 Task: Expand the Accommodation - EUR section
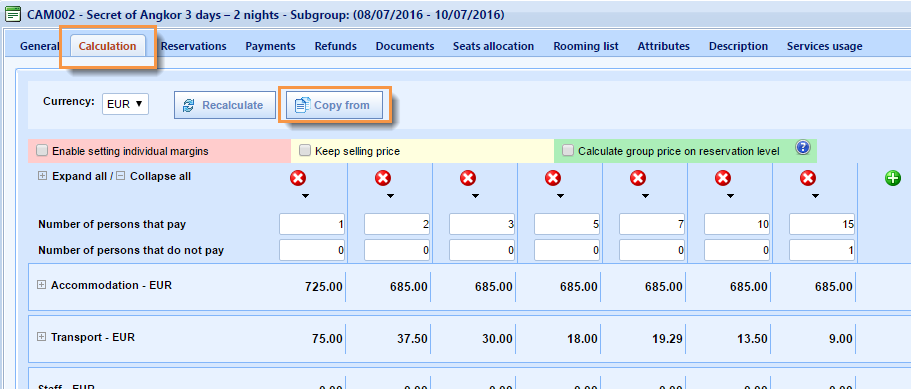tap(41, 285)
